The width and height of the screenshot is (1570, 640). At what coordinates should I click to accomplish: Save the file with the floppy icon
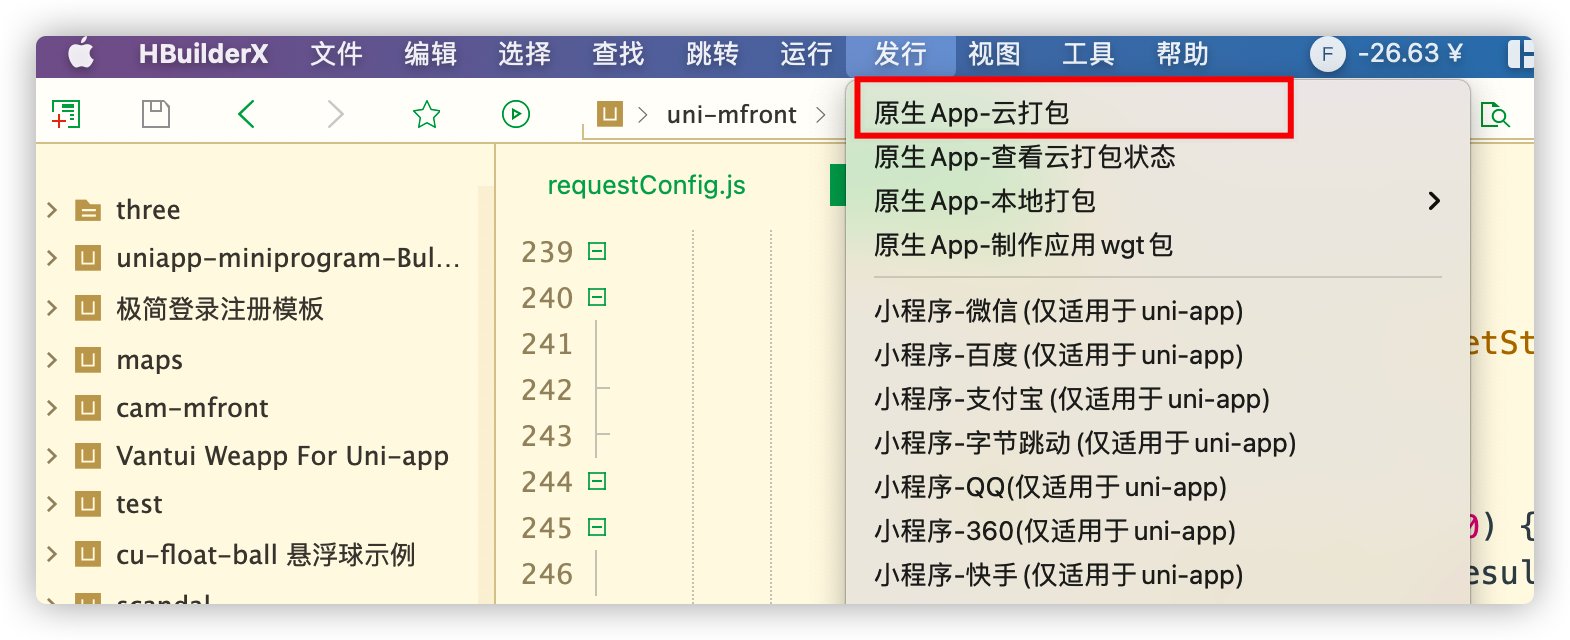[x=156, y=114]
